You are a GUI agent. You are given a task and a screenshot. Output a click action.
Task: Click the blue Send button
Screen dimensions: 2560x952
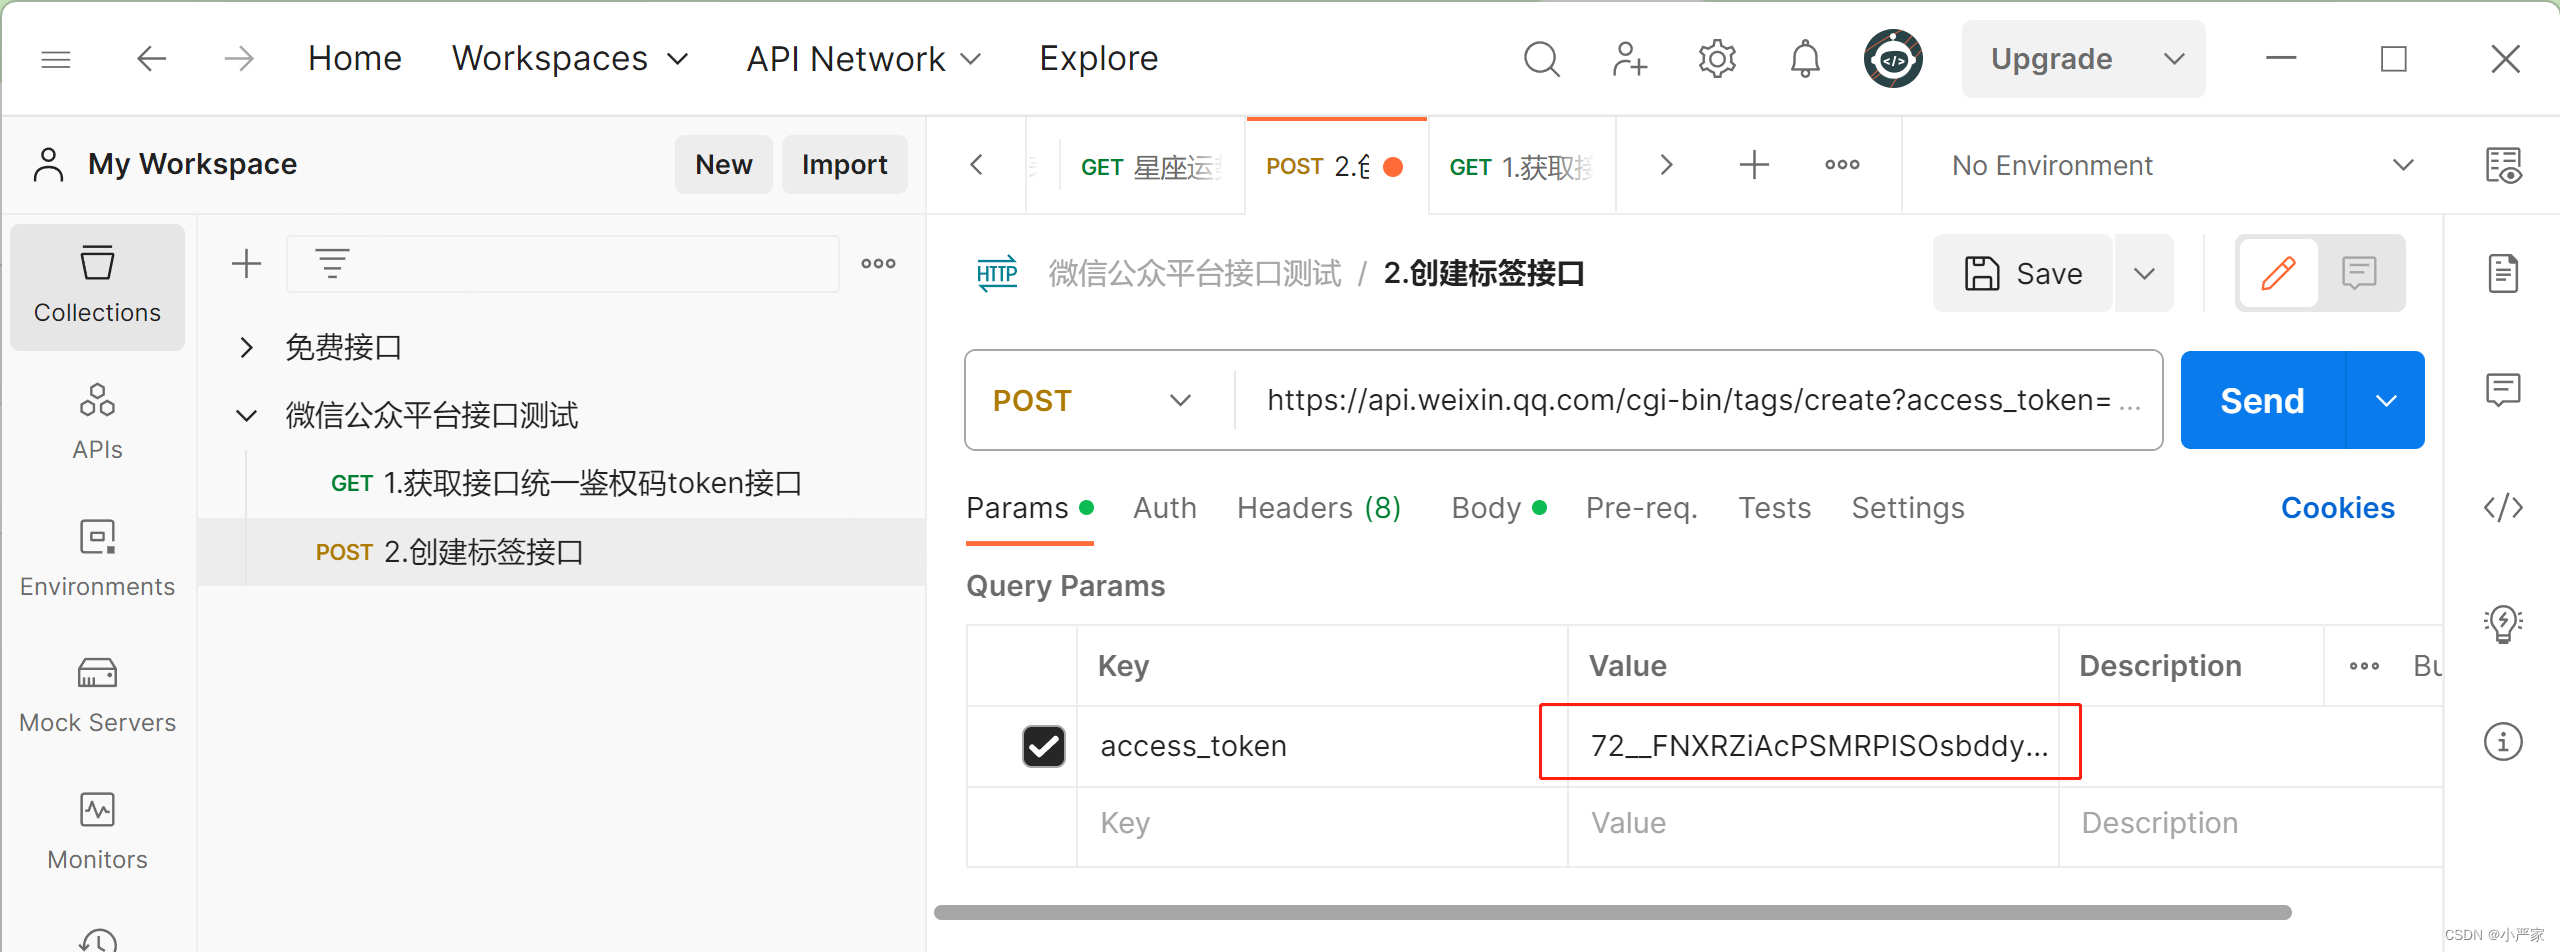coord(2263,401)
